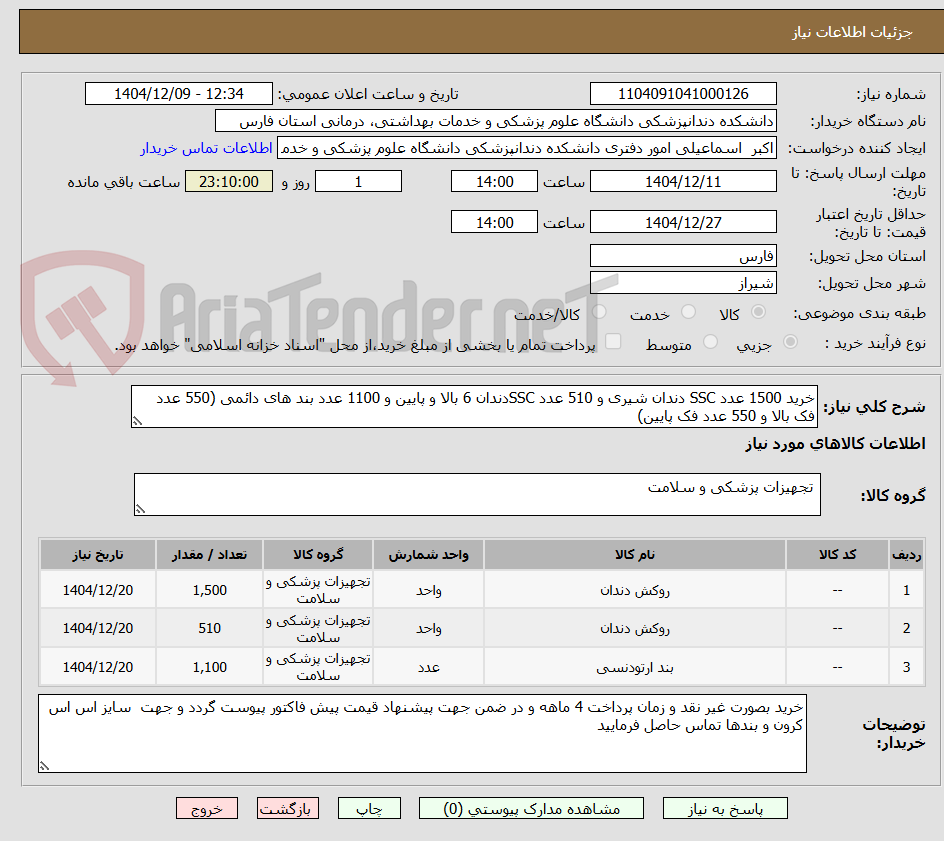The height and width of the screenshot is (841, 944).
Task: Click the response deadline time 14:00 field
Action: click(494, 181)
